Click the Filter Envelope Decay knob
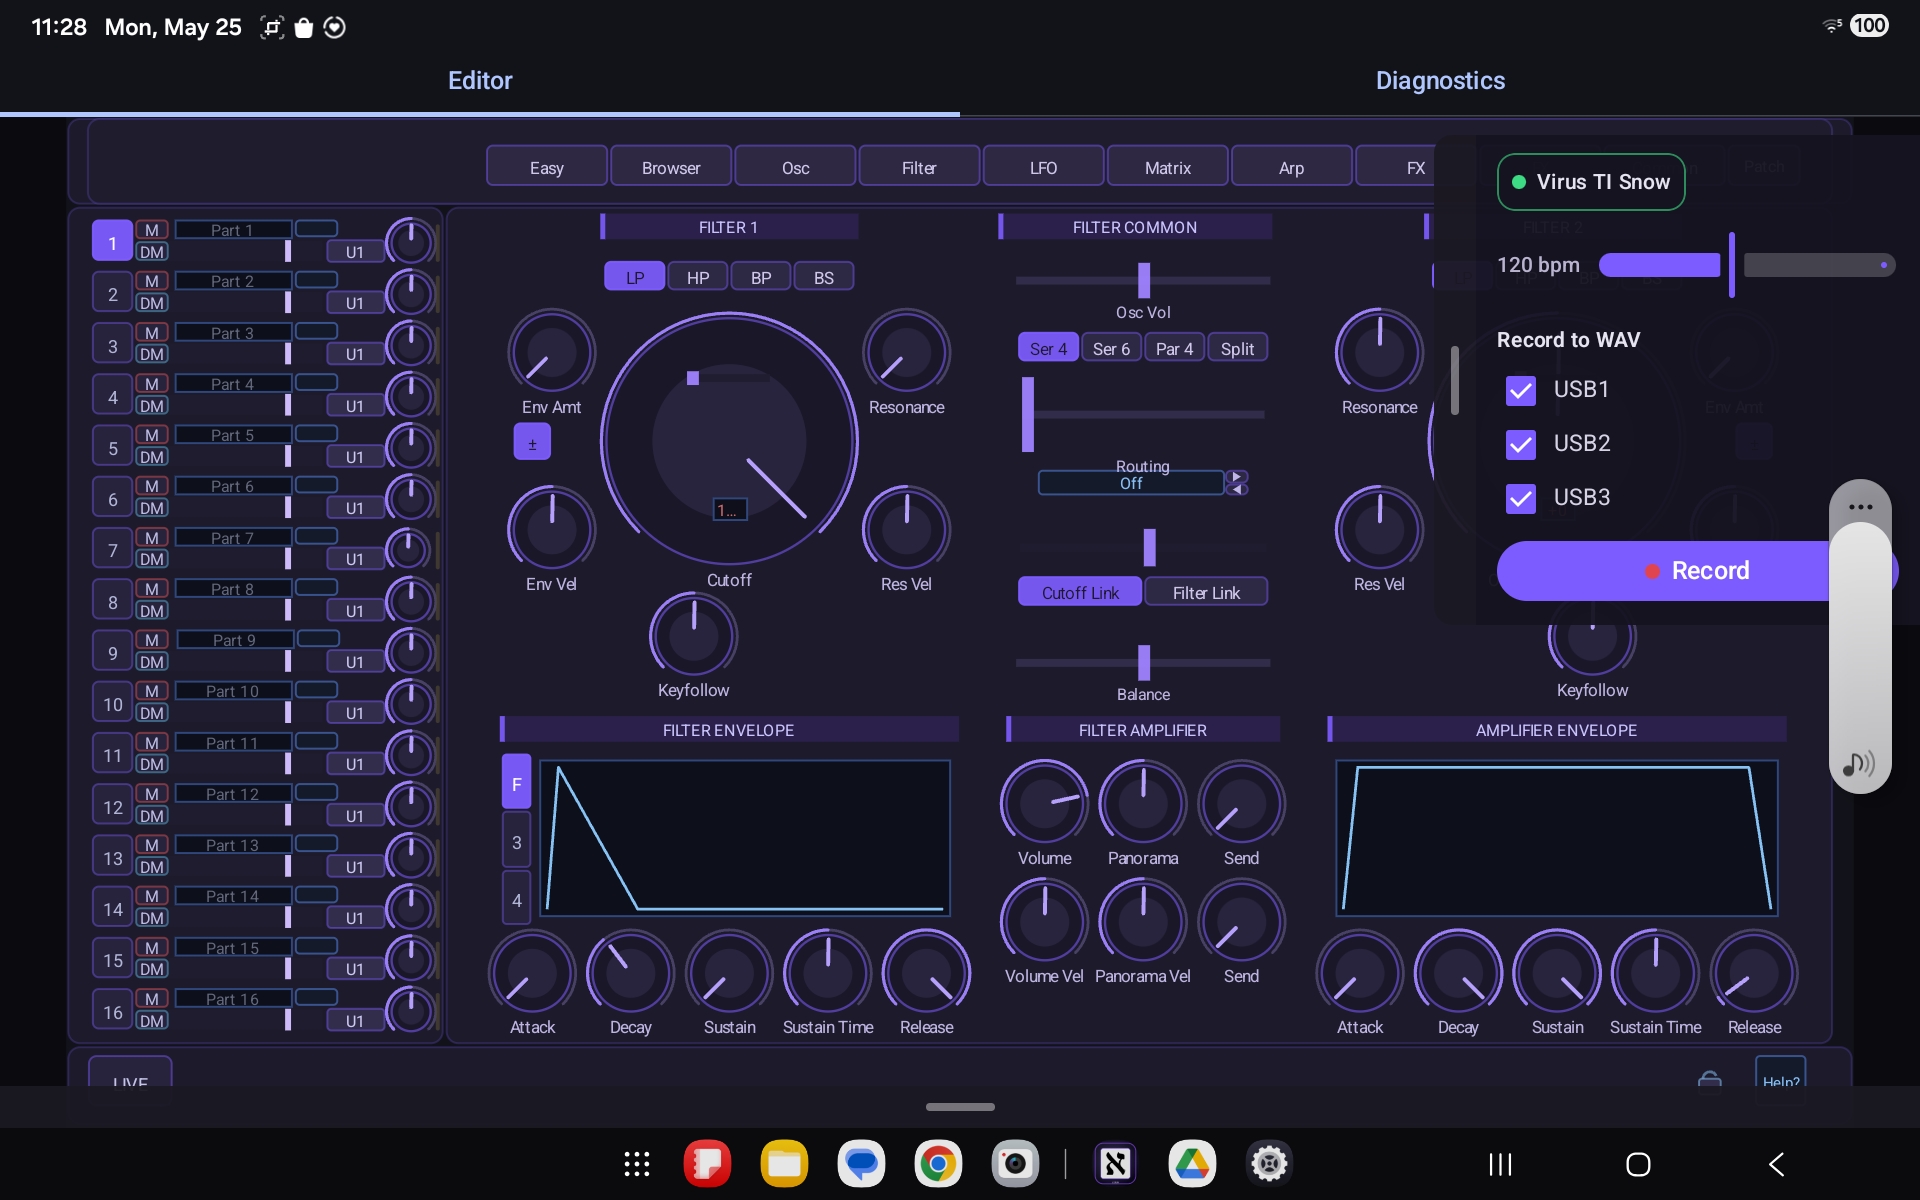Screen dimensions: 1920x1200 click(630, 973)
